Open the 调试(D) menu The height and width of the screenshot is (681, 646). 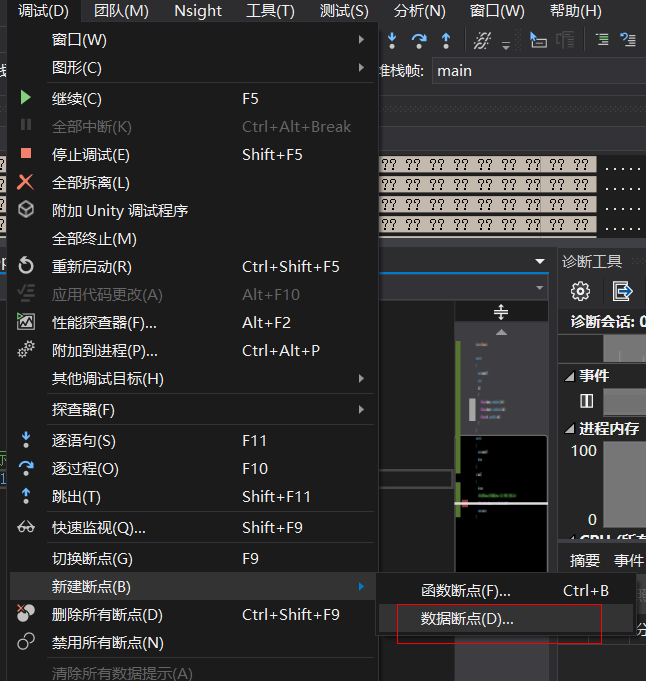(x=43, y=11)
